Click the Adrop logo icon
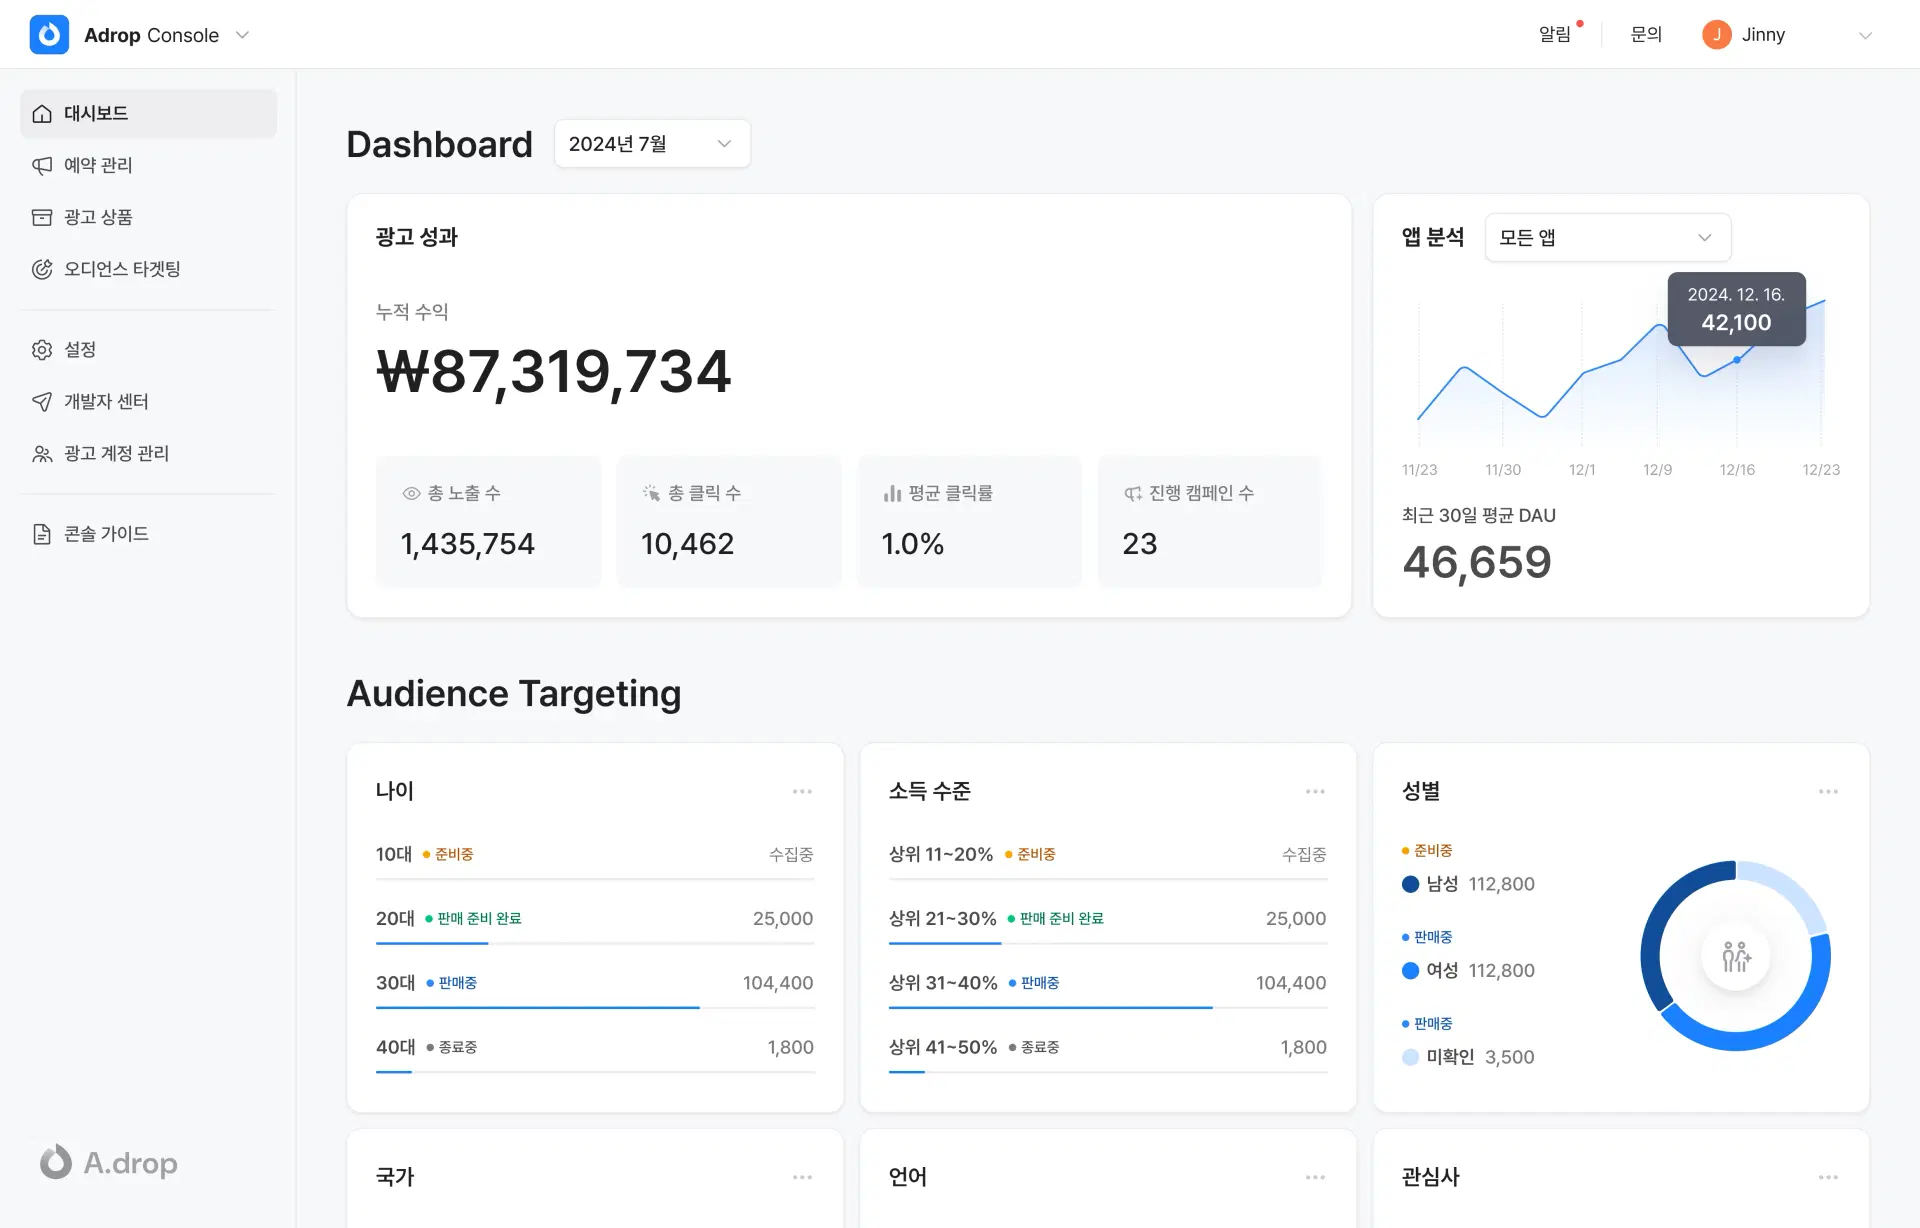 [x=49, y=33]
